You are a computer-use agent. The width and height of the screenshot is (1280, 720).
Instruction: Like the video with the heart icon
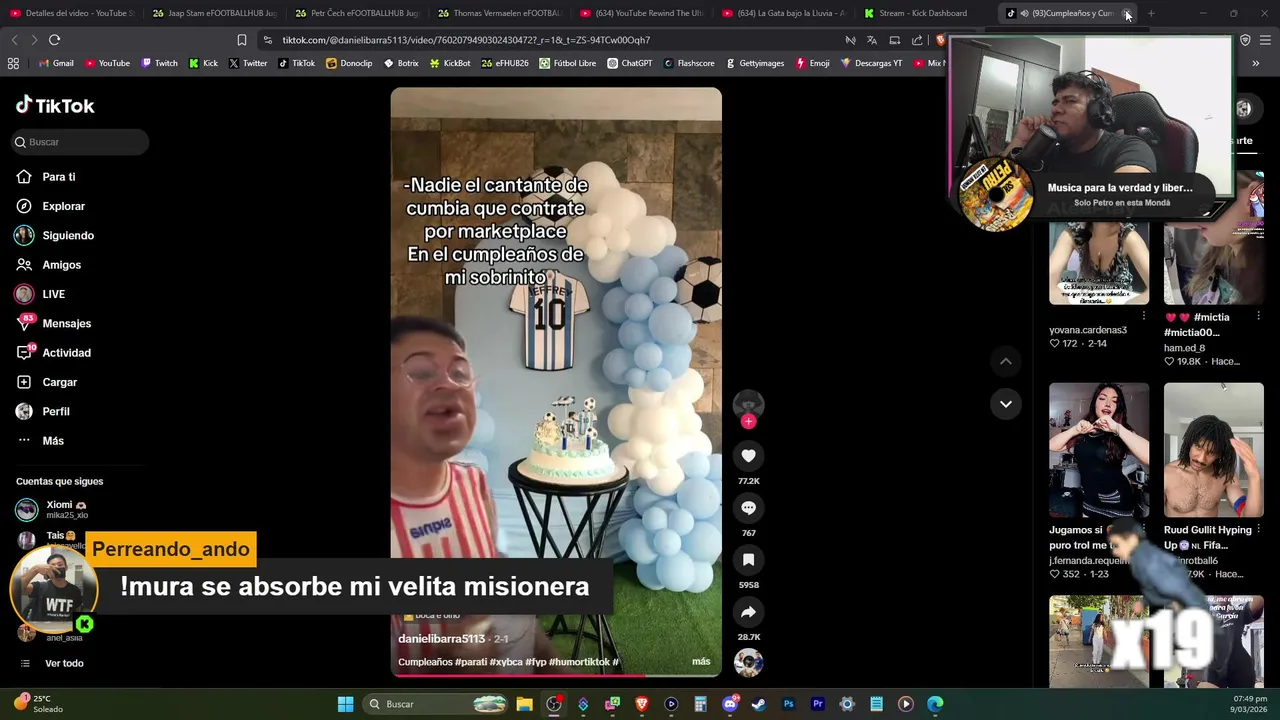click(x=748, y=456)
